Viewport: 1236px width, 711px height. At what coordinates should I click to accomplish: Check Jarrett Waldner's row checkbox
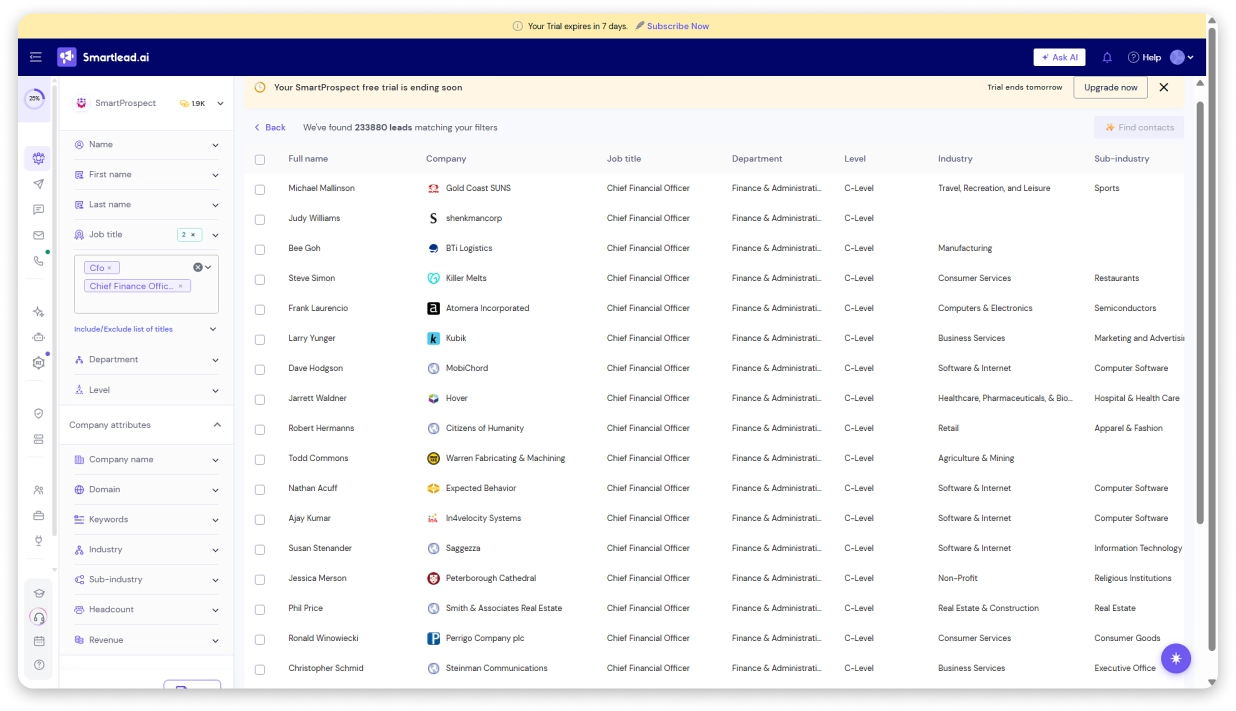coord(260,399)
